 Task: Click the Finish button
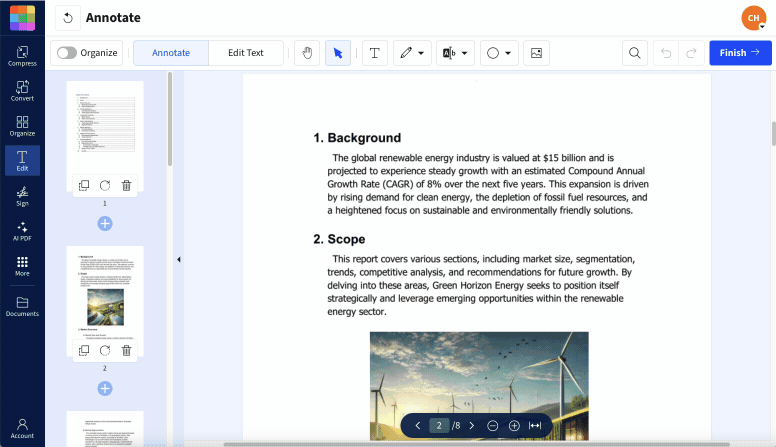pos(740,53)
